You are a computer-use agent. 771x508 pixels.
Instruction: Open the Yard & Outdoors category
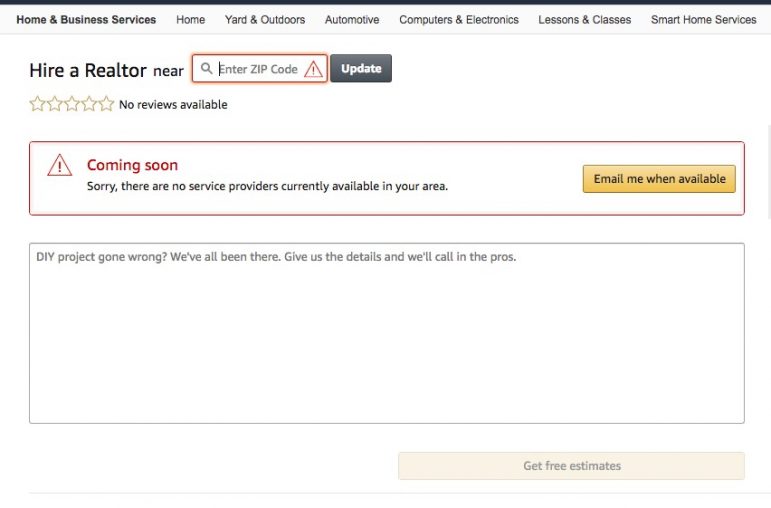click(x=265, y=20)
